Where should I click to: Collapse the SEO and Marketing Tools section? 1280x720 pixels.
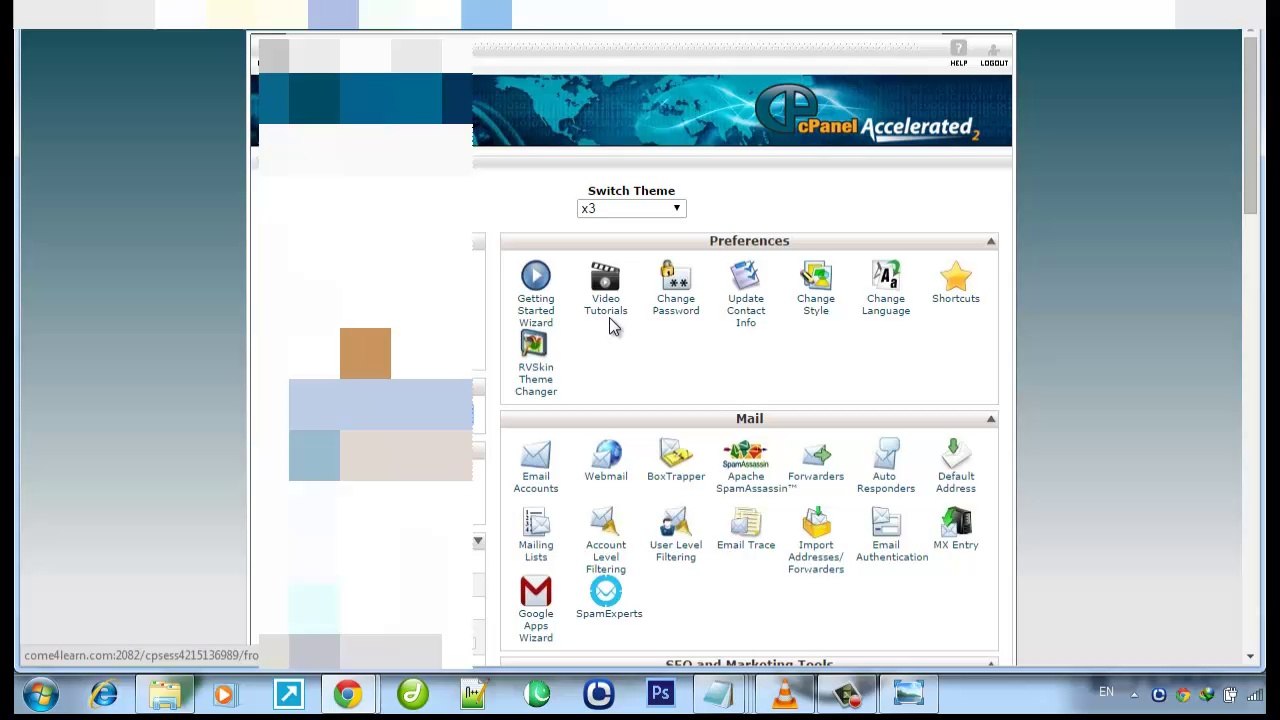990,663
